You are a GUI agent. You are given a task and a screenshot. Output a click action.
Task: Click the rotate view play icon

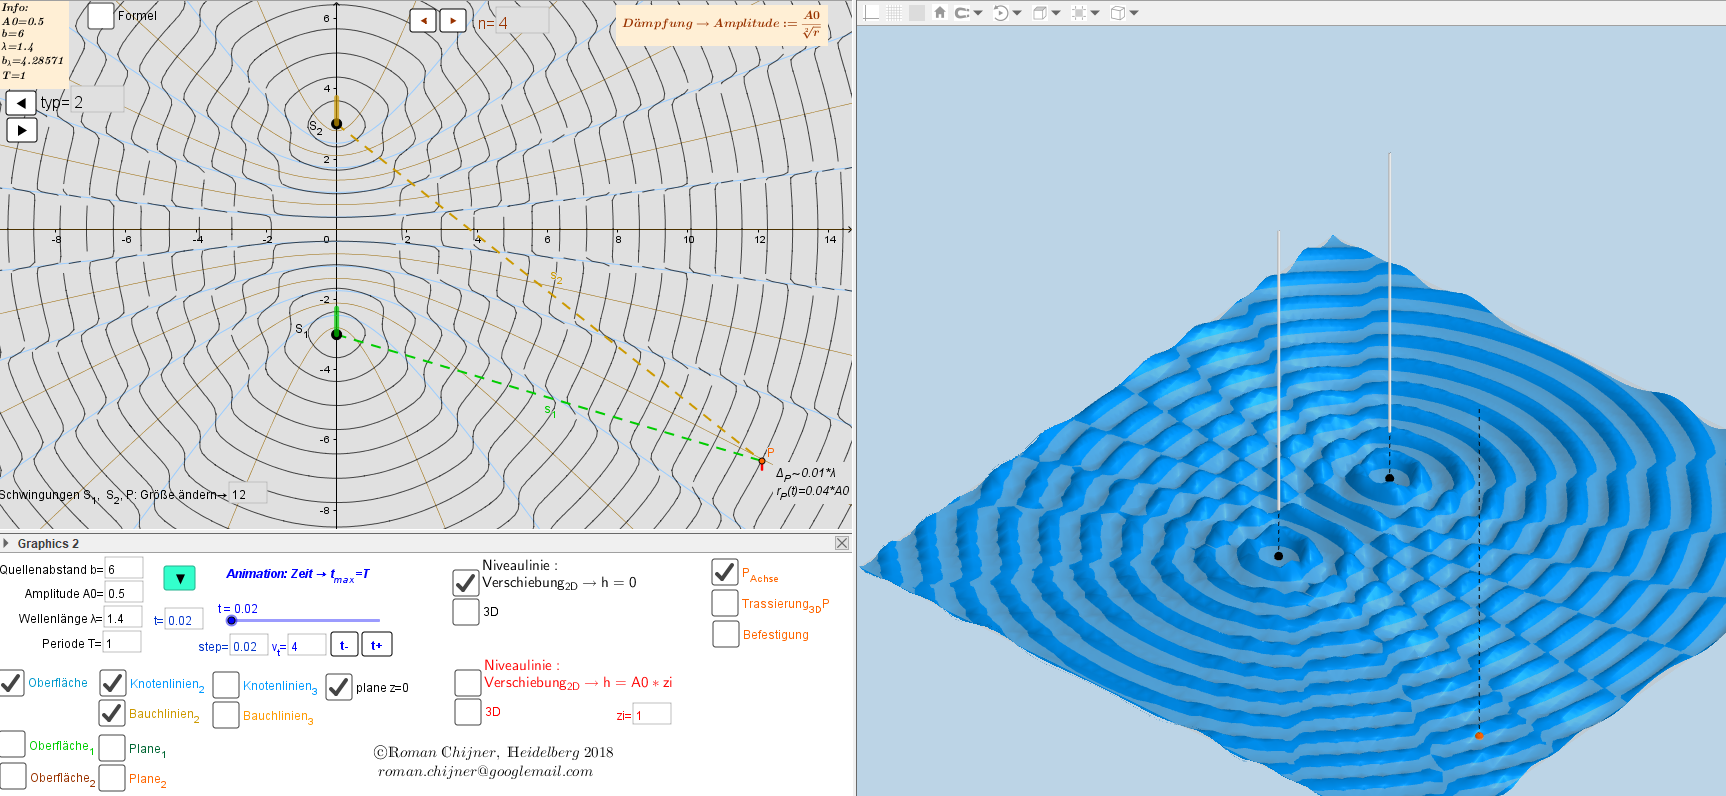[x=1000, y=12]
